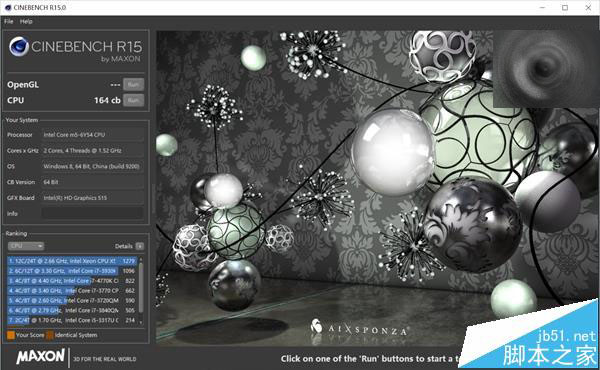
Task: Select ranking row 2 Core i7-3930K 1096
Action: [72, 271]
